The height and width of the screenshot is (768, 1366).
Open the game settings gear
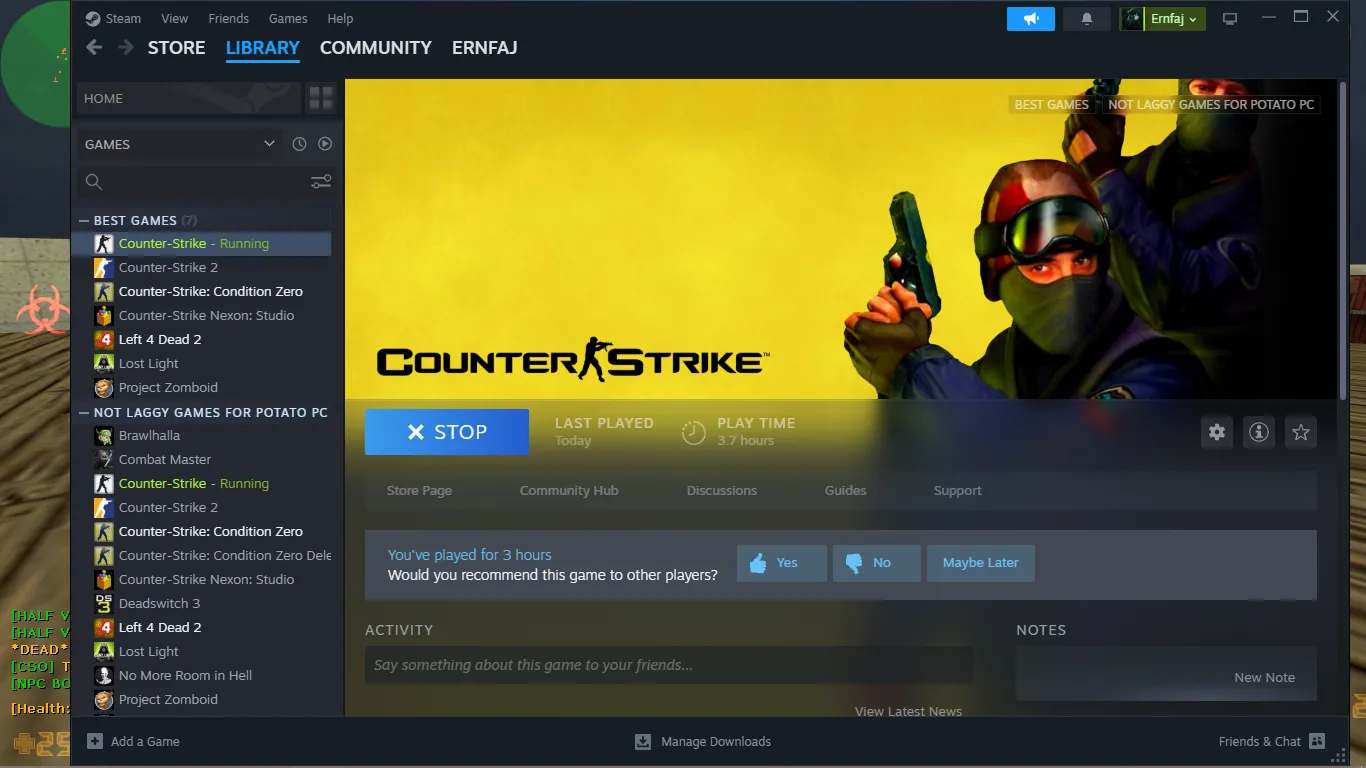tap(1217, 432)
